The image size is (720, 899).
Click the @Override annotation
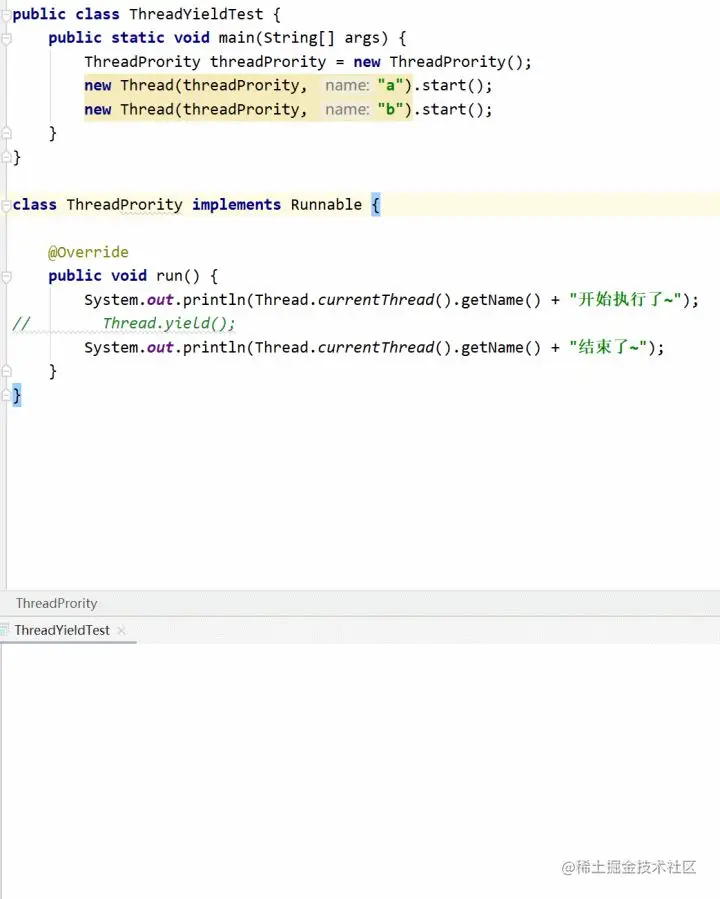88,252
